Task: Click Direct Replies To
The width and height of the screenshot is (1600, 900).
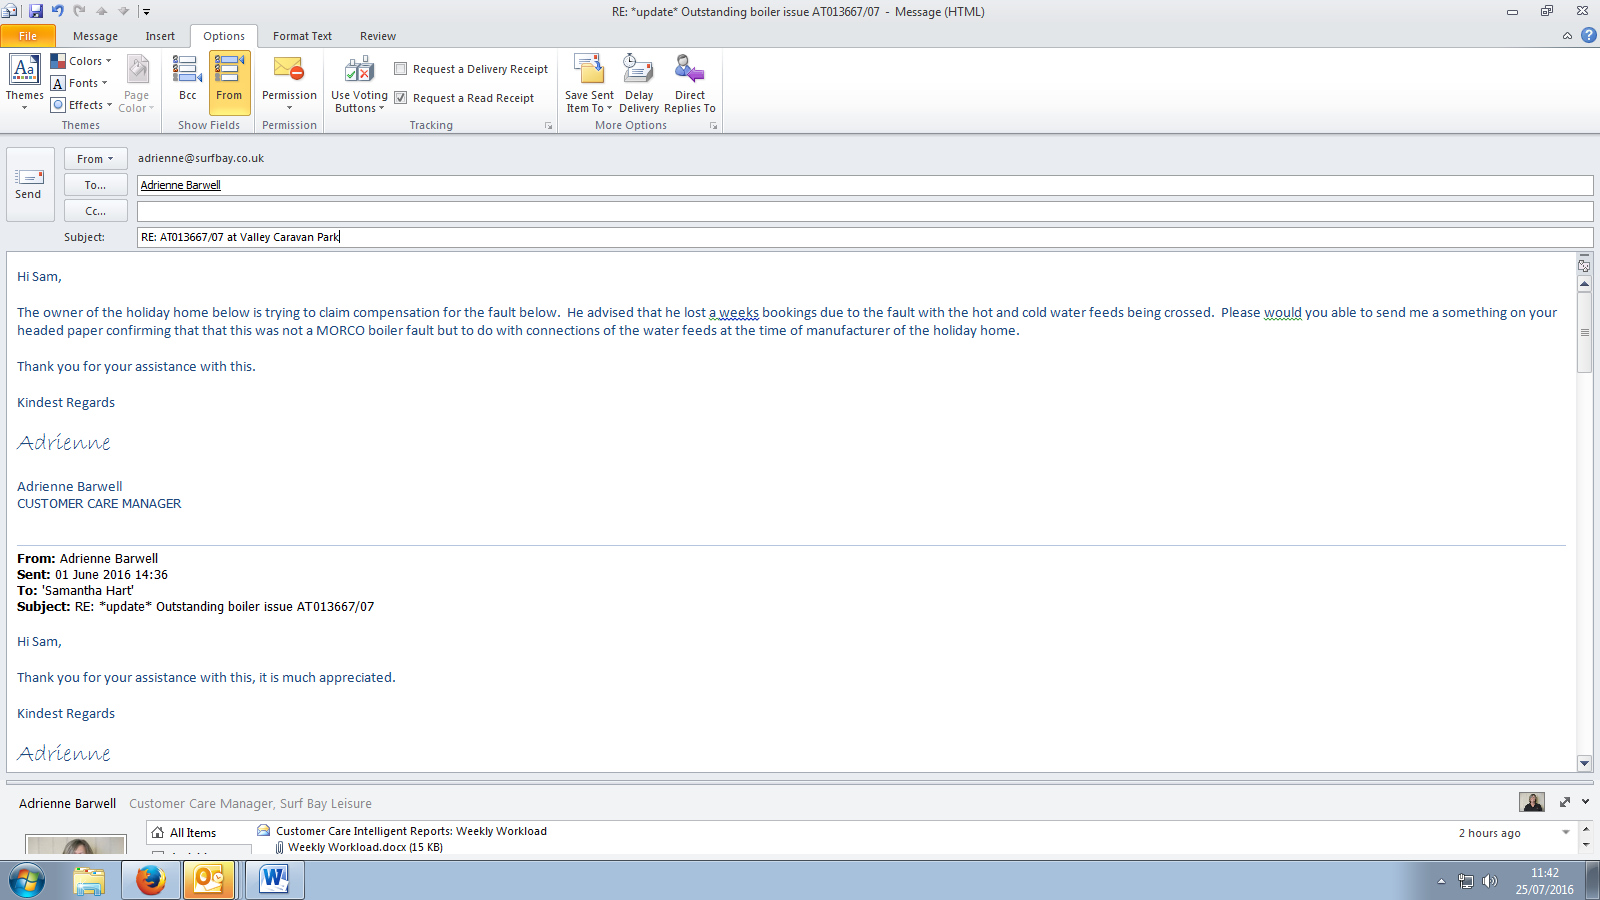Action: (690, 84)
